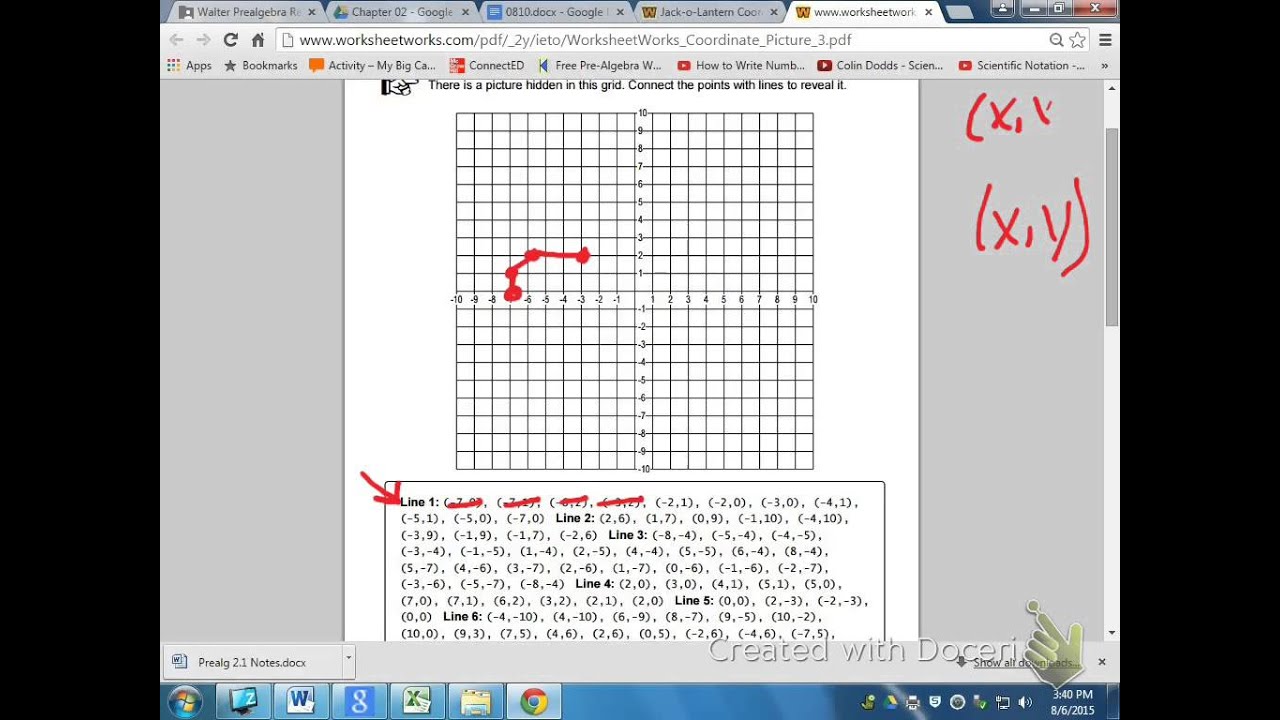The image size is (1280, 720).
Task: Close the Jack-o-Lantern tab
Action: [774, 12]
